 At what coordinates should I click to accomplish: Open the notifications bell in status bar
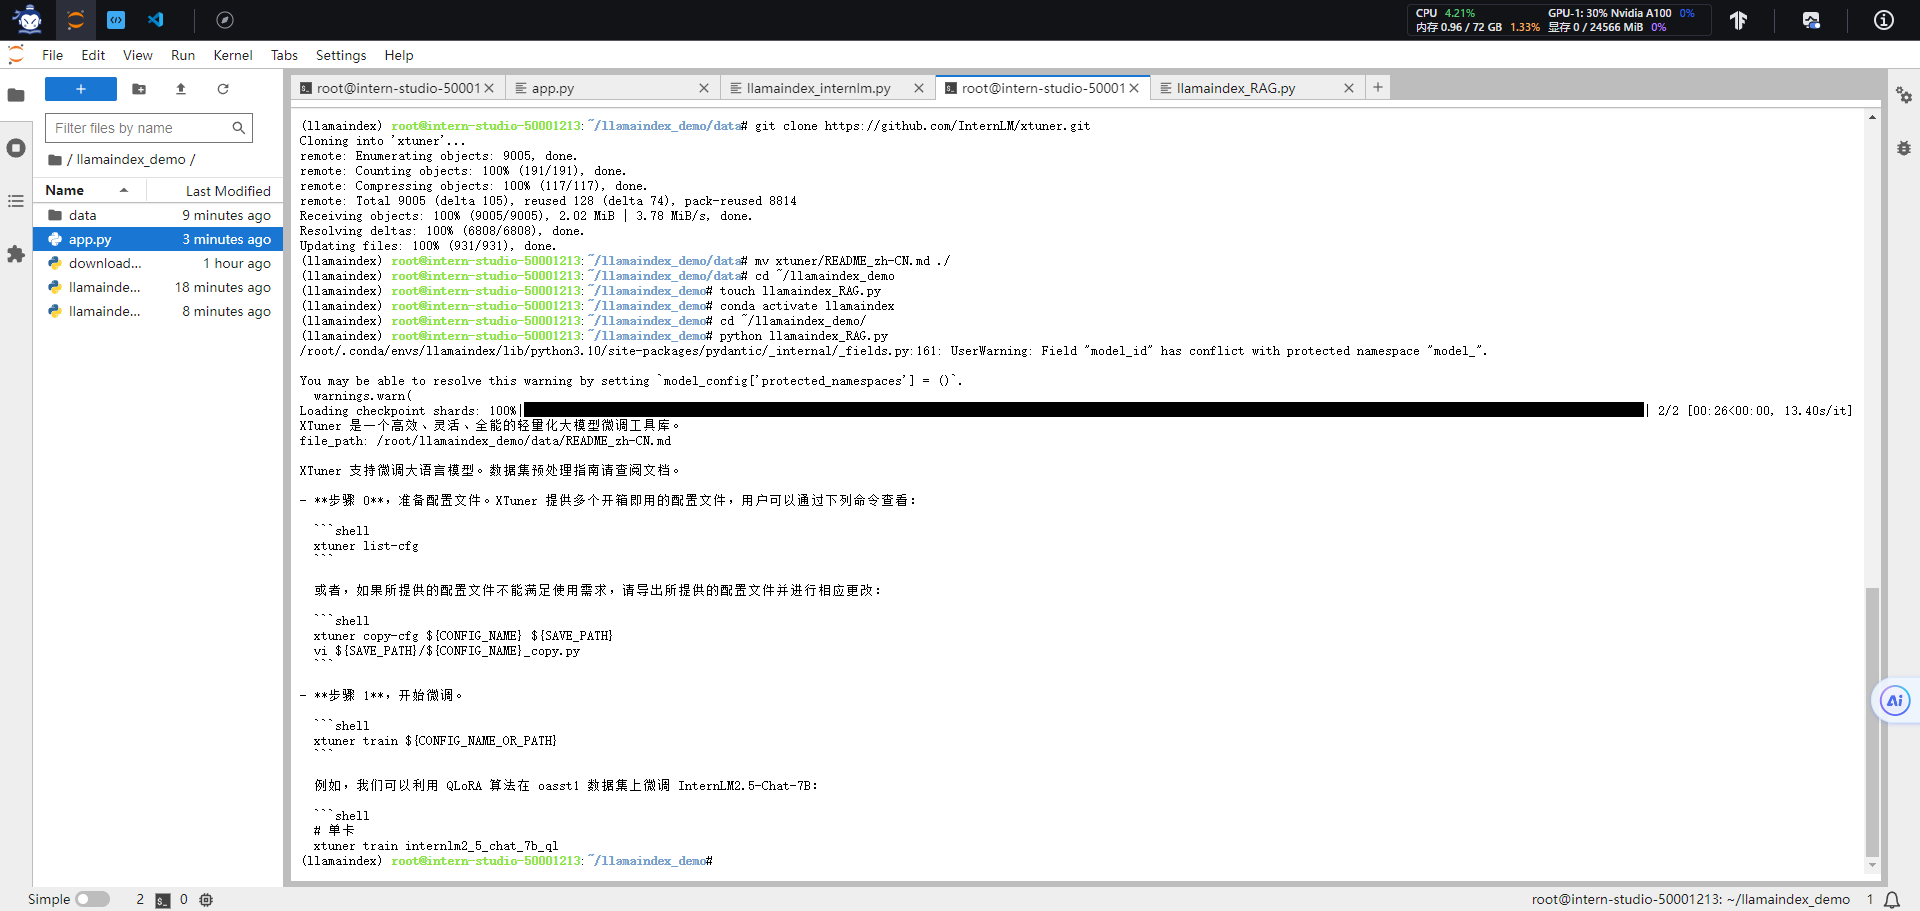click(x=1892, y=900)
